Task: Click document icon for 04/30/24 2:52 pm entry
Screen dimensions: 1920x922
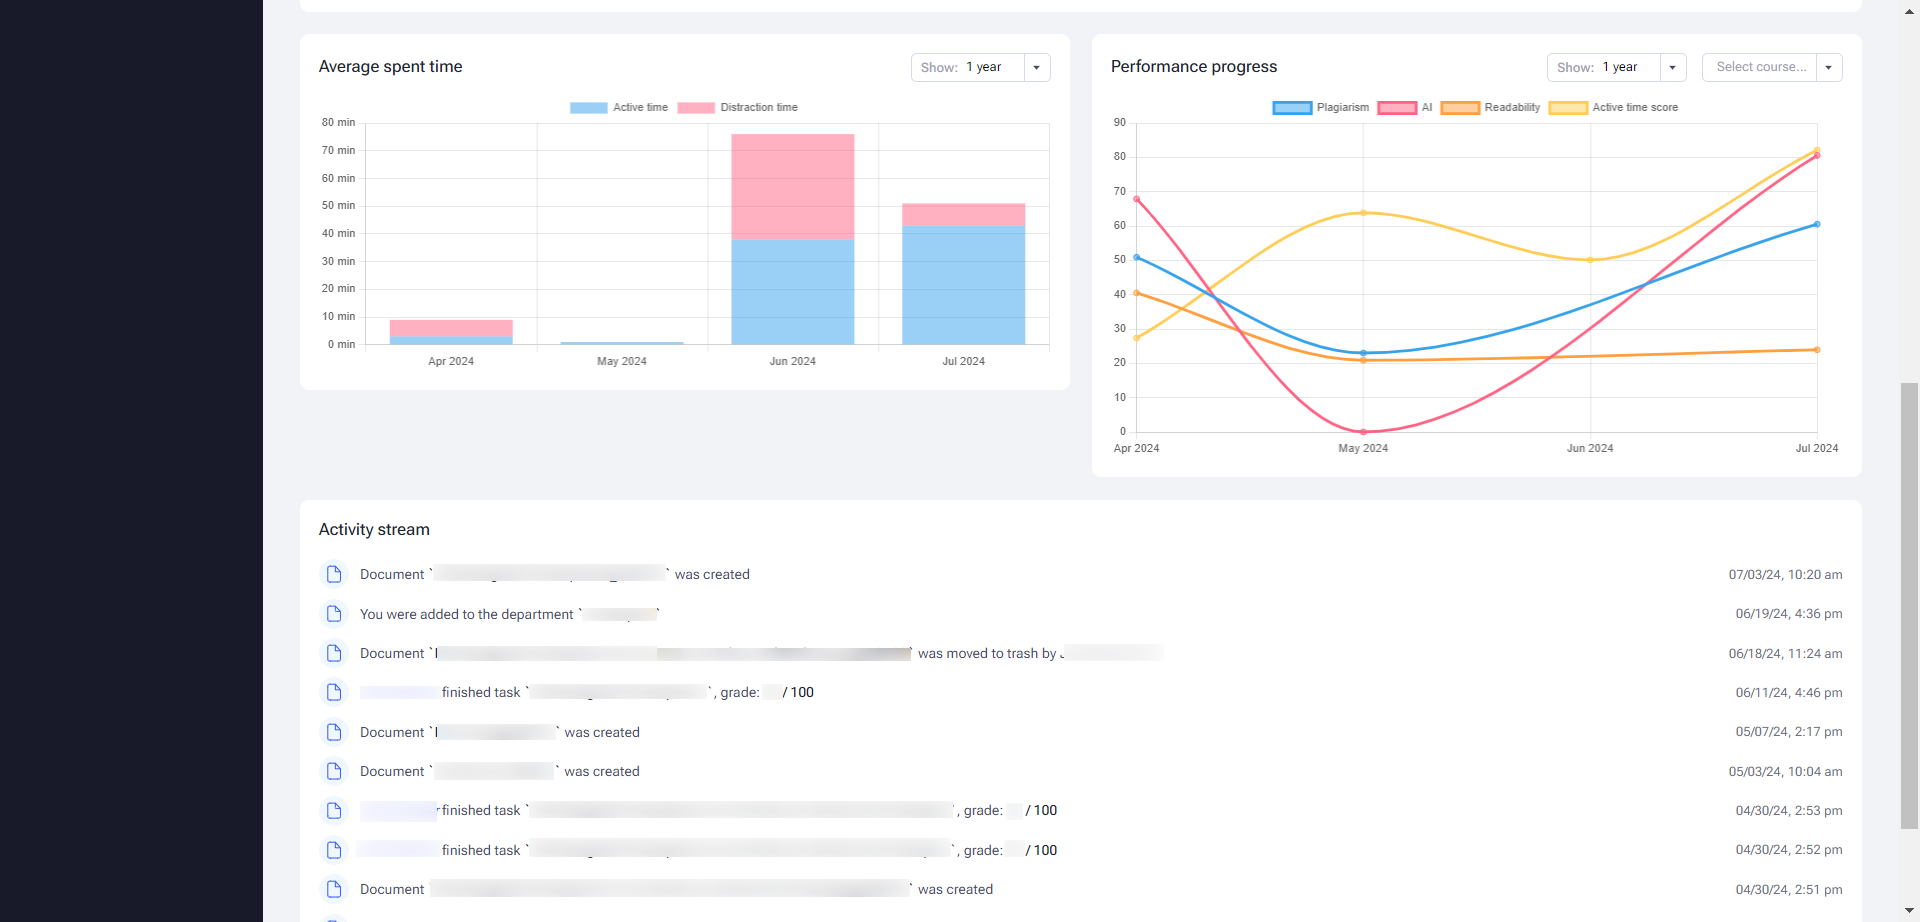Action: (334, 850)
